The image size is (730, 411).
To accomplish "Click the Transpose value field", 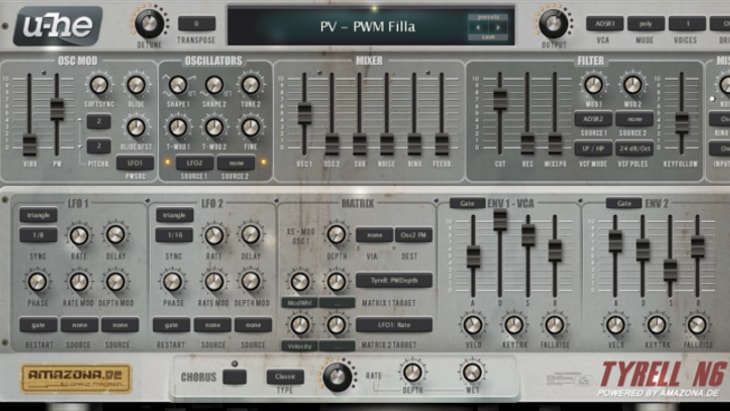I will 196,23.
